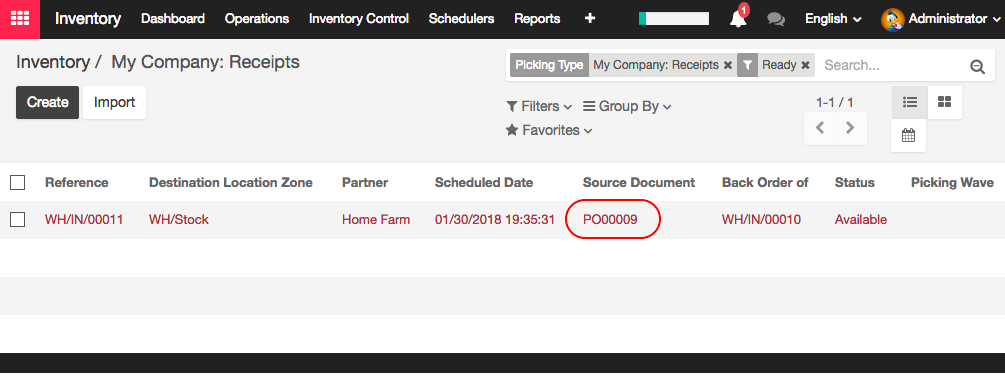Open the conversations chat bubble icon
Image resolution: width=1005 pixels, height=376 pixels.
point(776,19)
